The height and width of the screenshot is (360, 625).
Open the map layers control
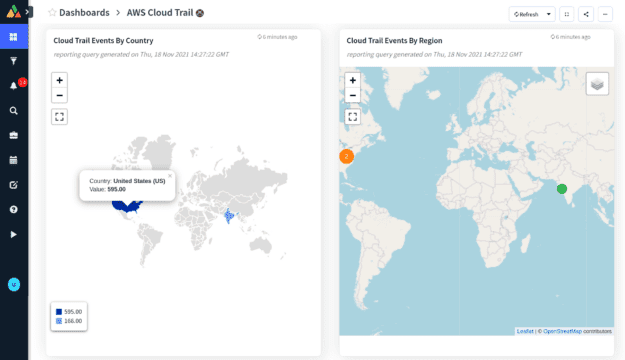coord(597,84)
